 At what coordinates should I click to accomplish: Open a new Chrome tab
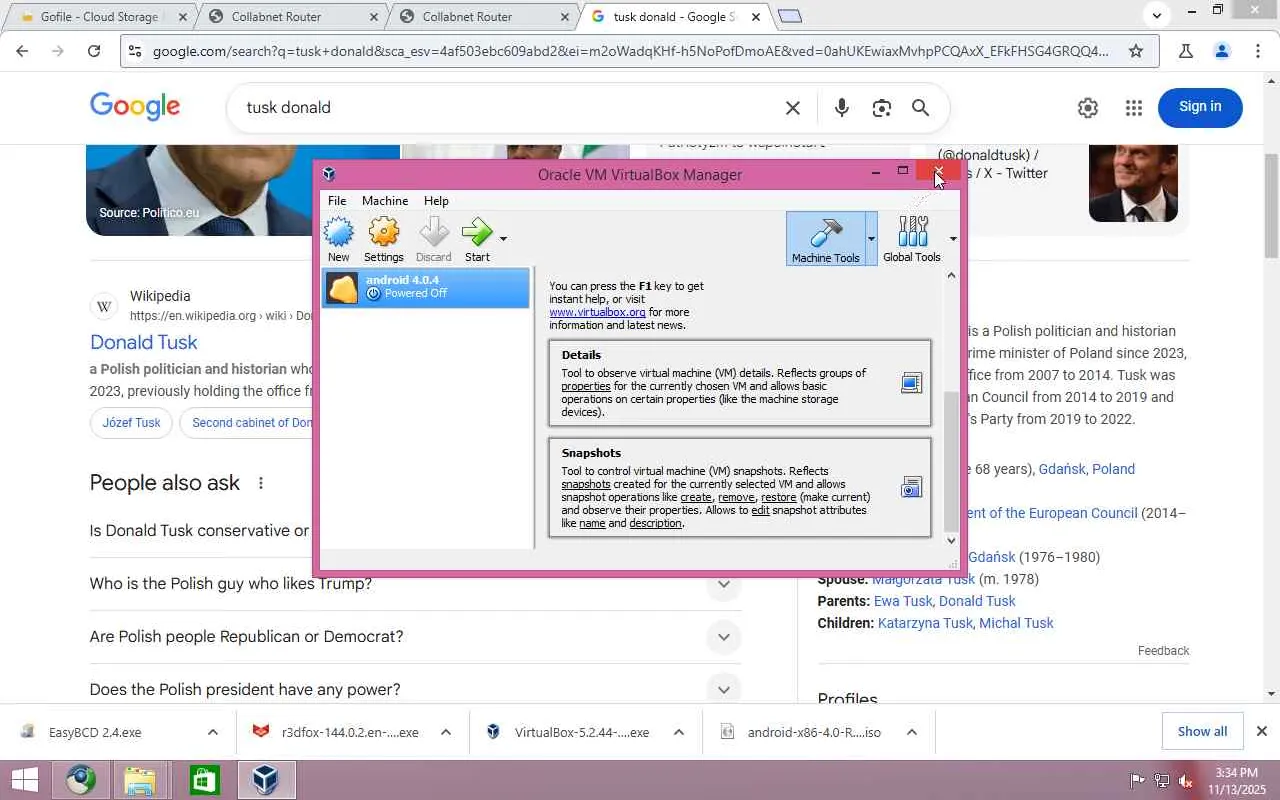790,16
